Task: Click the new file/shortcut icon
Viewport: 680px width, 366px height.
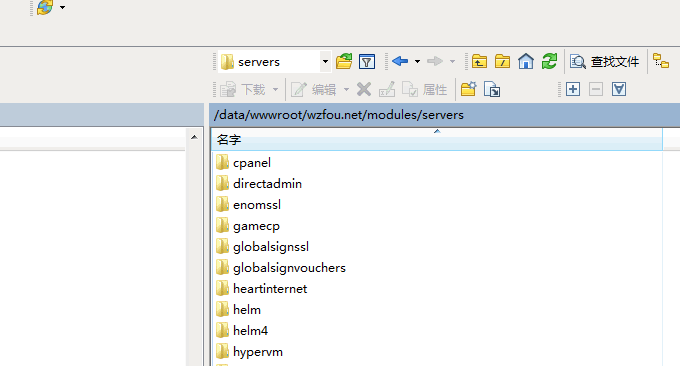Action: click(x=492, y=90)
